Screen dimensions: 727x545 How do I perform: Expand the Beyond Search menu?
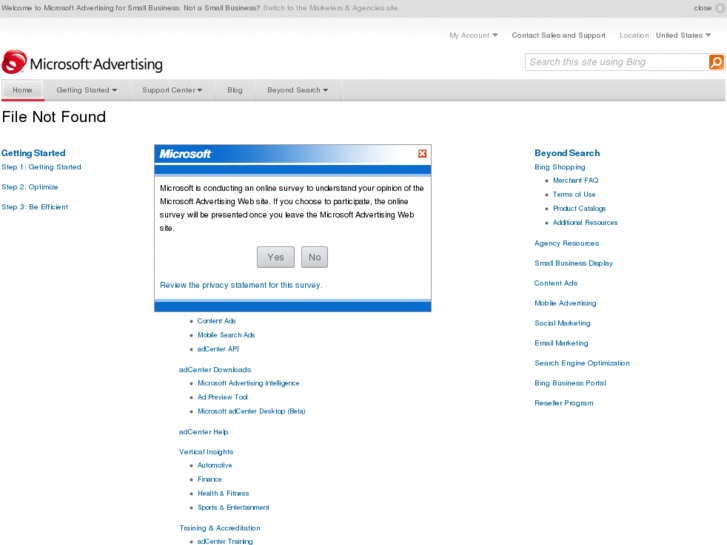click(297, 90)
